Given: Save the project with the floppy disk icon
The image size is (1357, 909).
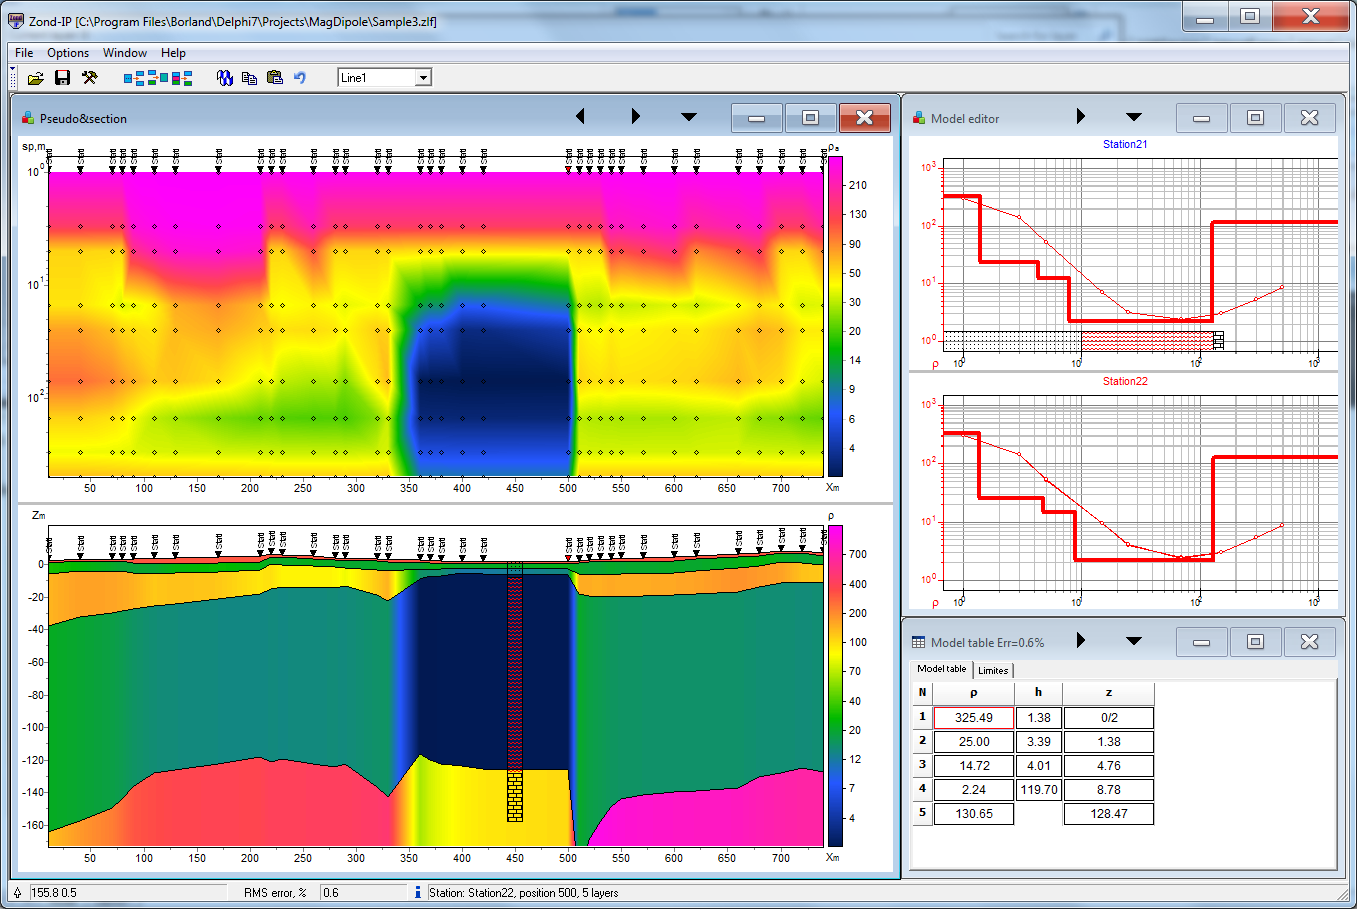Looking at the screenshot, I should (62, 78).
